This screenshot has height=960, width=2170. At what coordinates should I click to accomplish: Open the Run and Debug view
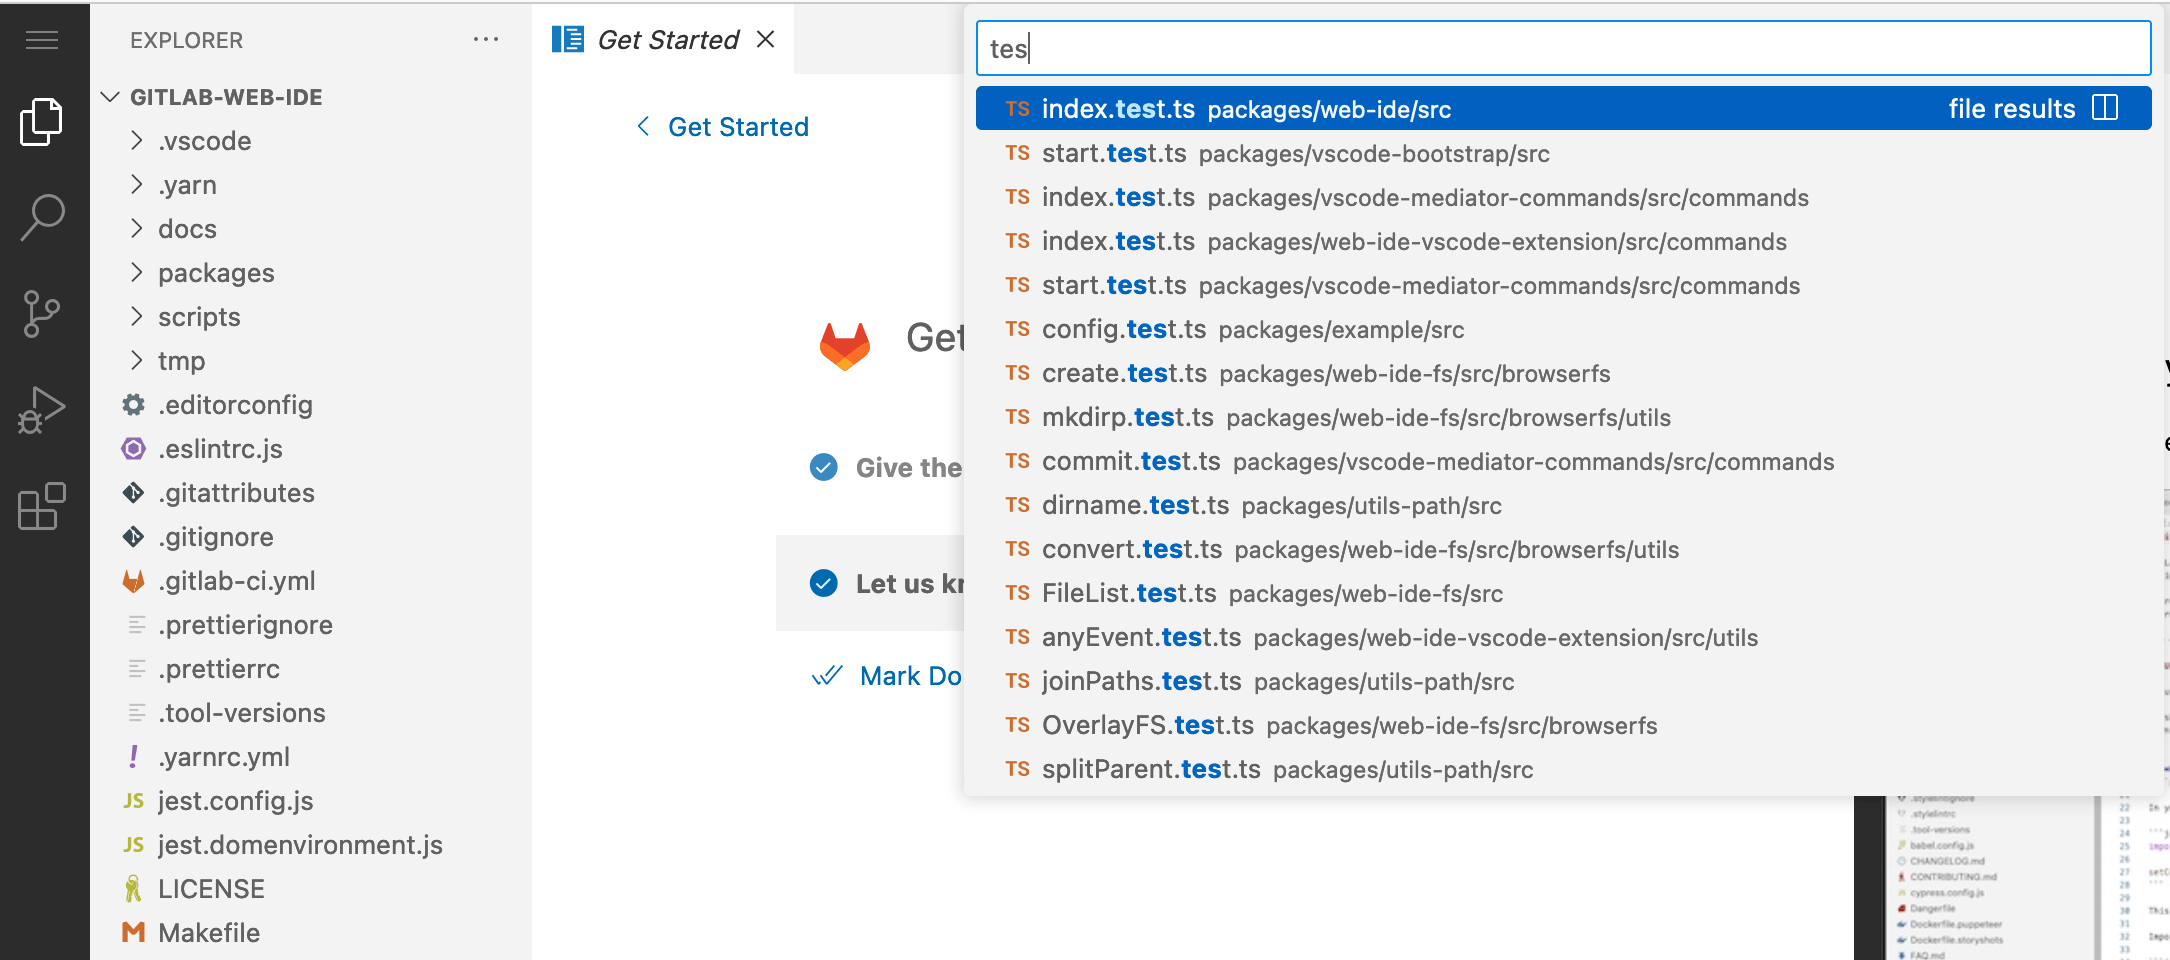click(x=41, y=408)
